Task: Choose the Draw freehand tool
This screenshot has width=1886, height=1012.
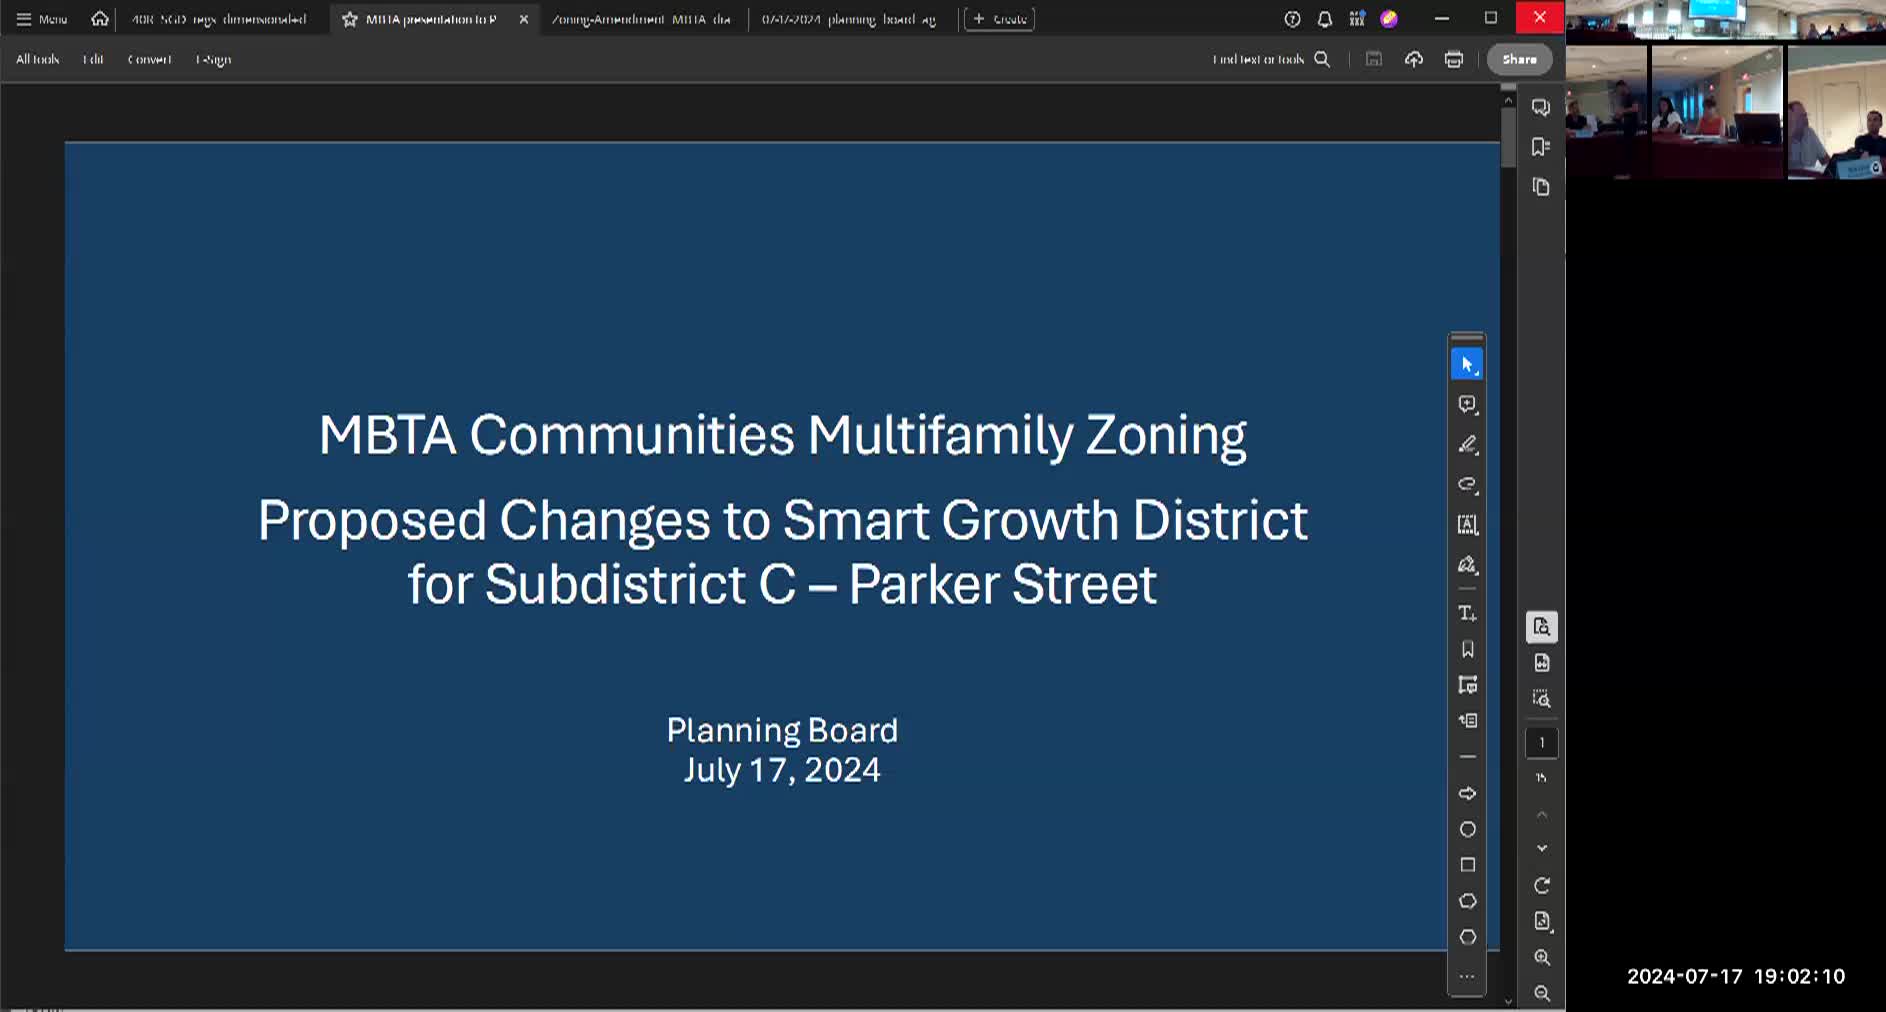Action: (1467, 484)
